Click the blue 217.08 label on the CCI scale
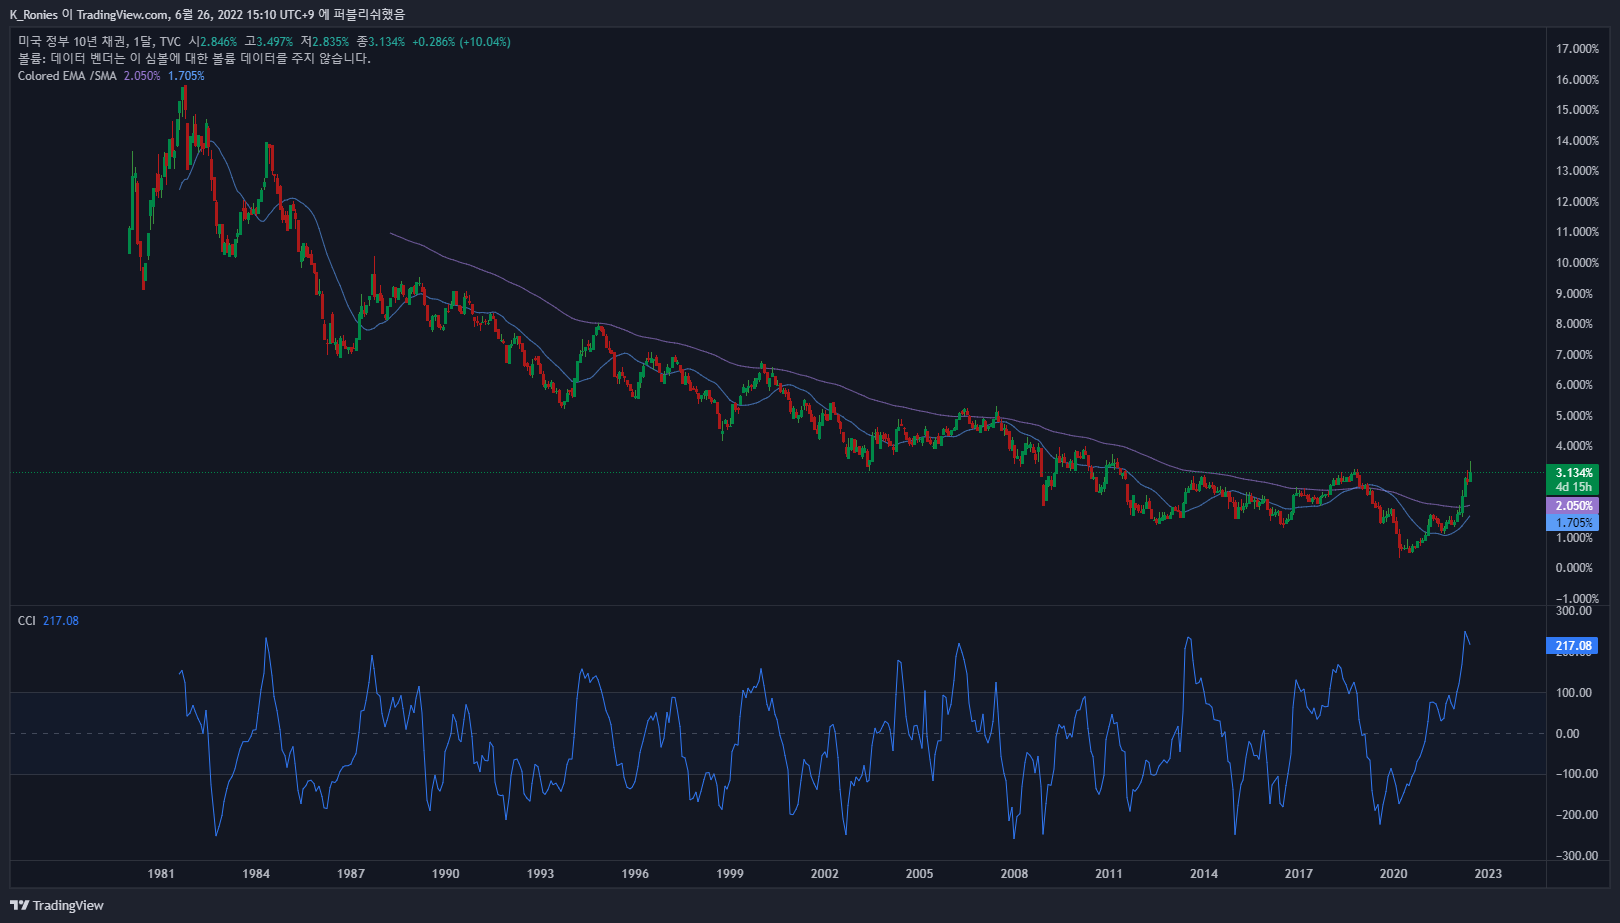The width and height of the screenshot is (1620, 923). [x=1573, y=646]
